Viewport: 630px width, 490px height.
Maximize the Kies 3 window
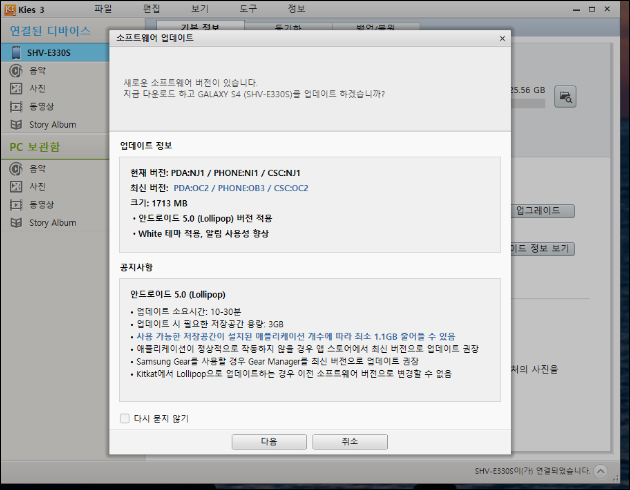[x=592, y=9]
